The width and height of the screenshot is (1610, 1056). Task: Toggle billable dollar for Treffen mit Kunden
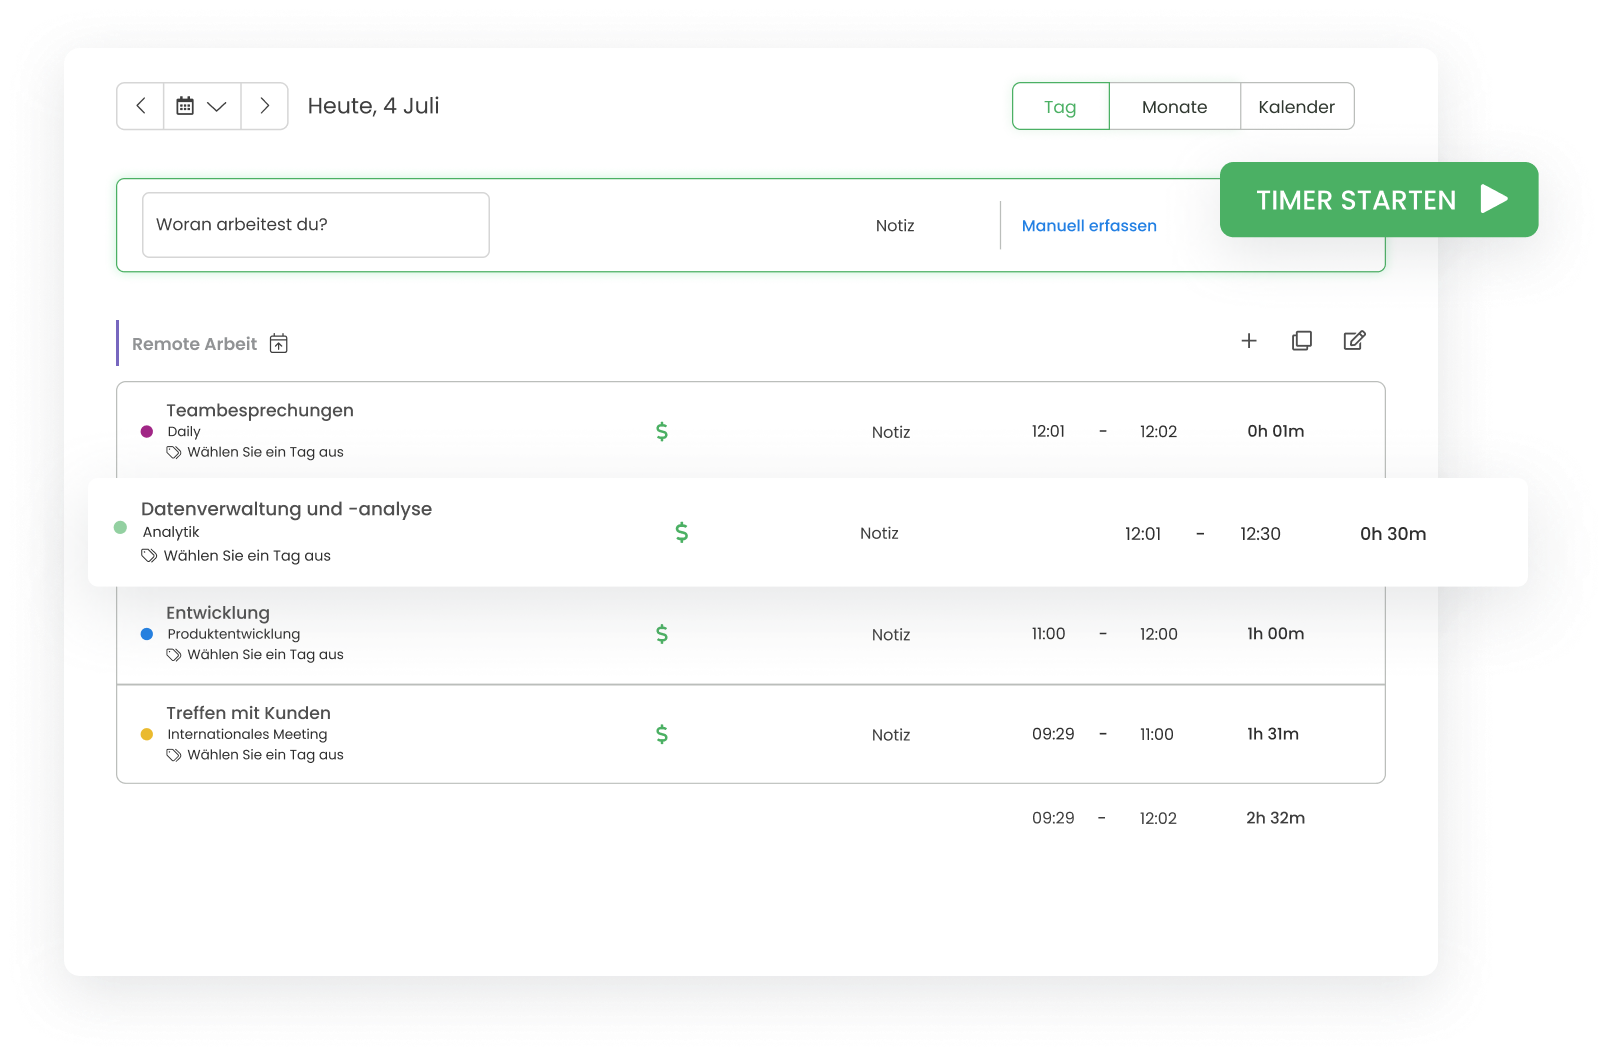(x=662, y=734)
